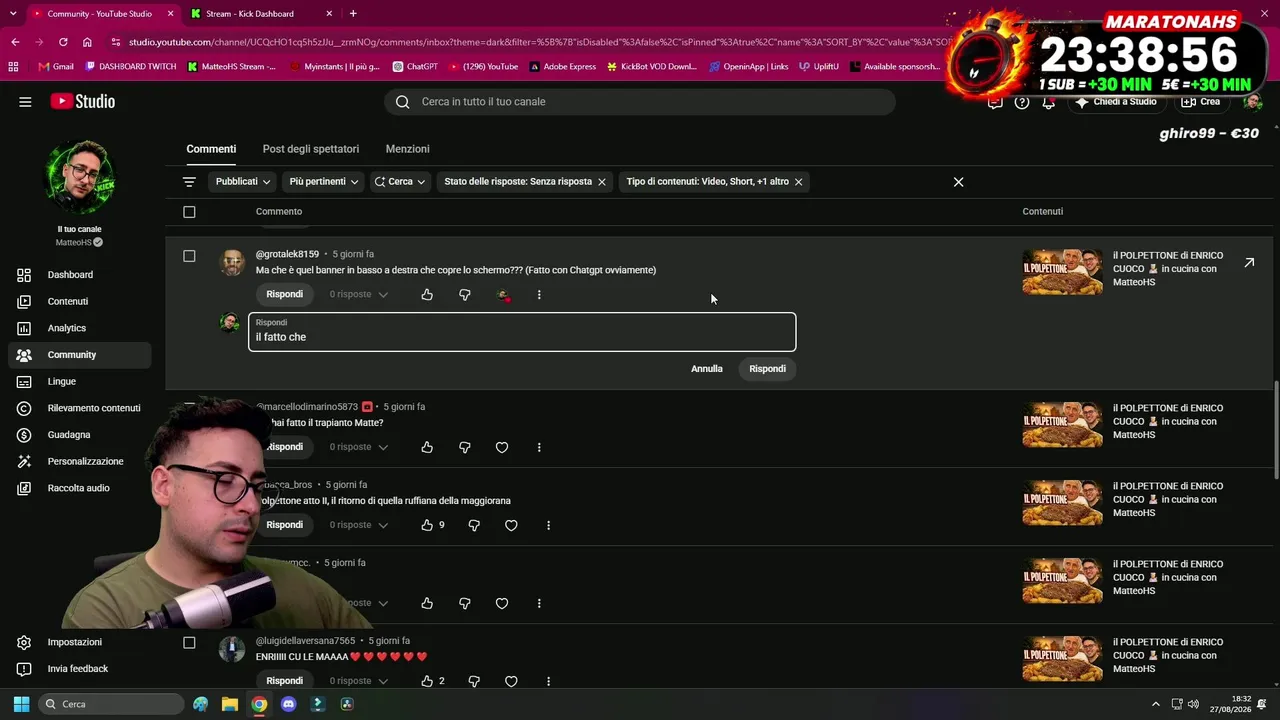
Task: Like the comment by @grotalek8159
Action: (427, 295)
